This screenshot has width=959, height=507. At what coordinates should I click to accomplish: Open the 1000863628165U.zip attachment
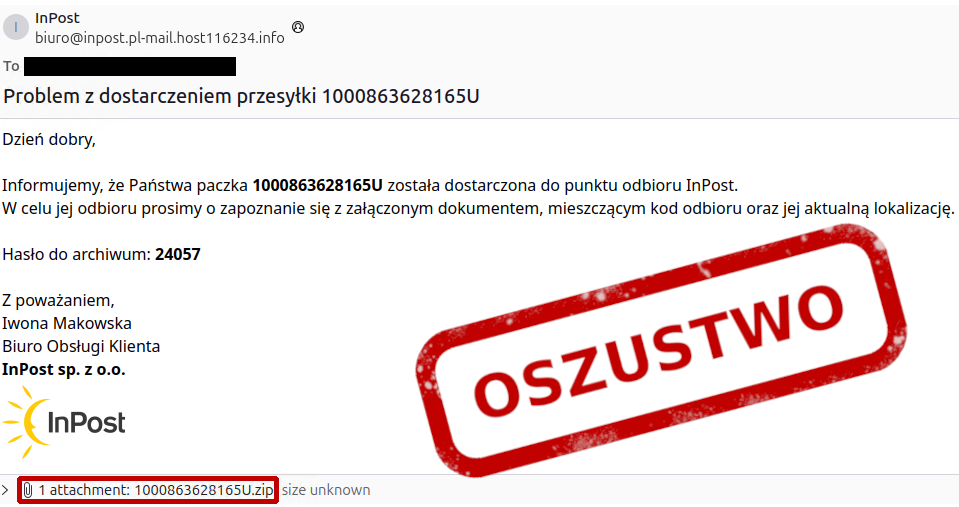coord(156,490)
